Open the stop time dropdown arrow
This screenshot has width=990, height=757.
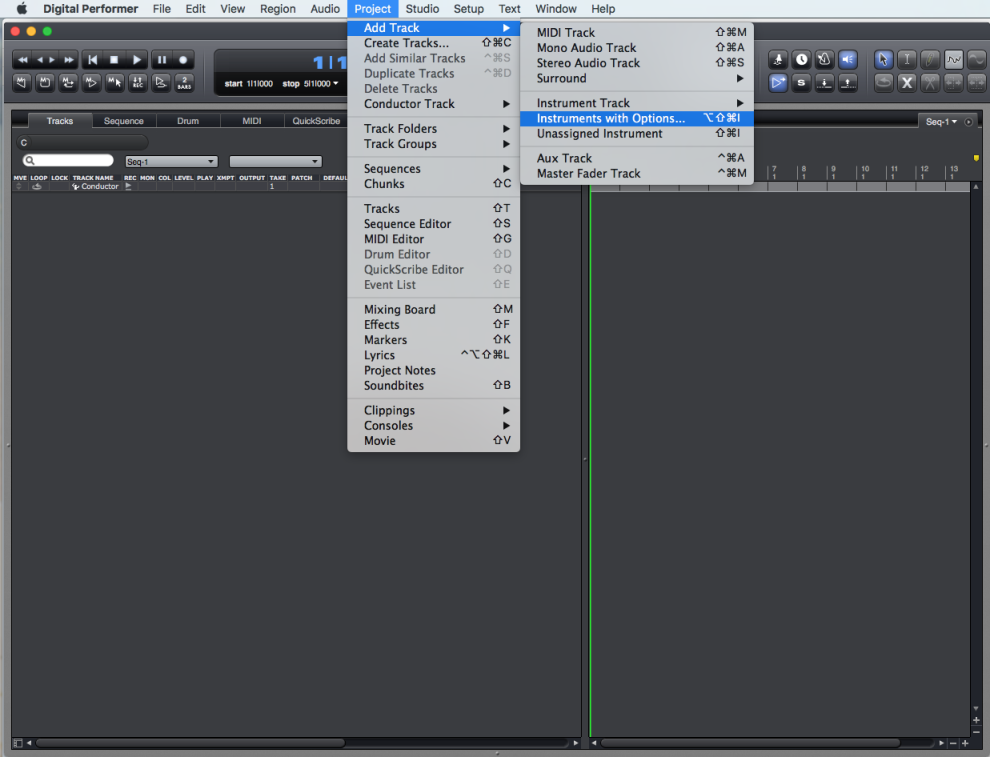[x=335, y=83]
